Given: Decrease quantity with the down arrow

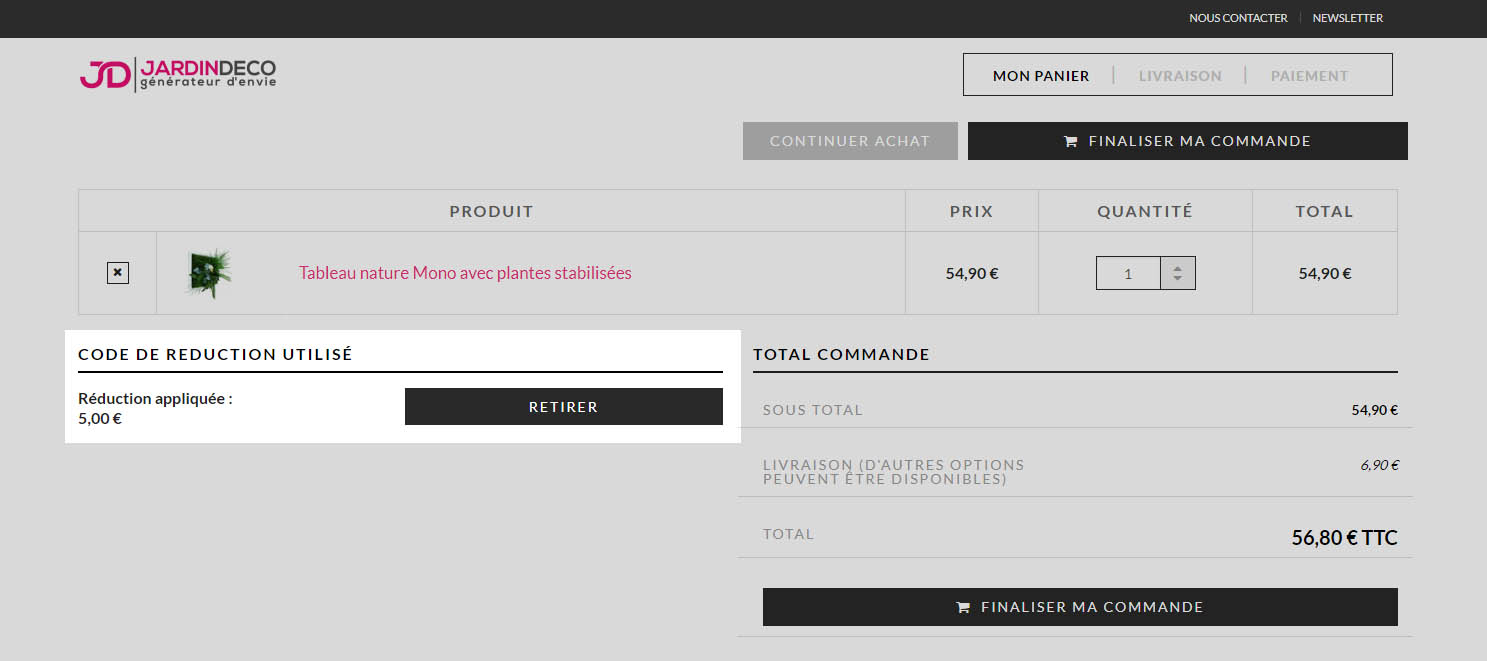Looking at the screenshot, I should pos(1177,279).
